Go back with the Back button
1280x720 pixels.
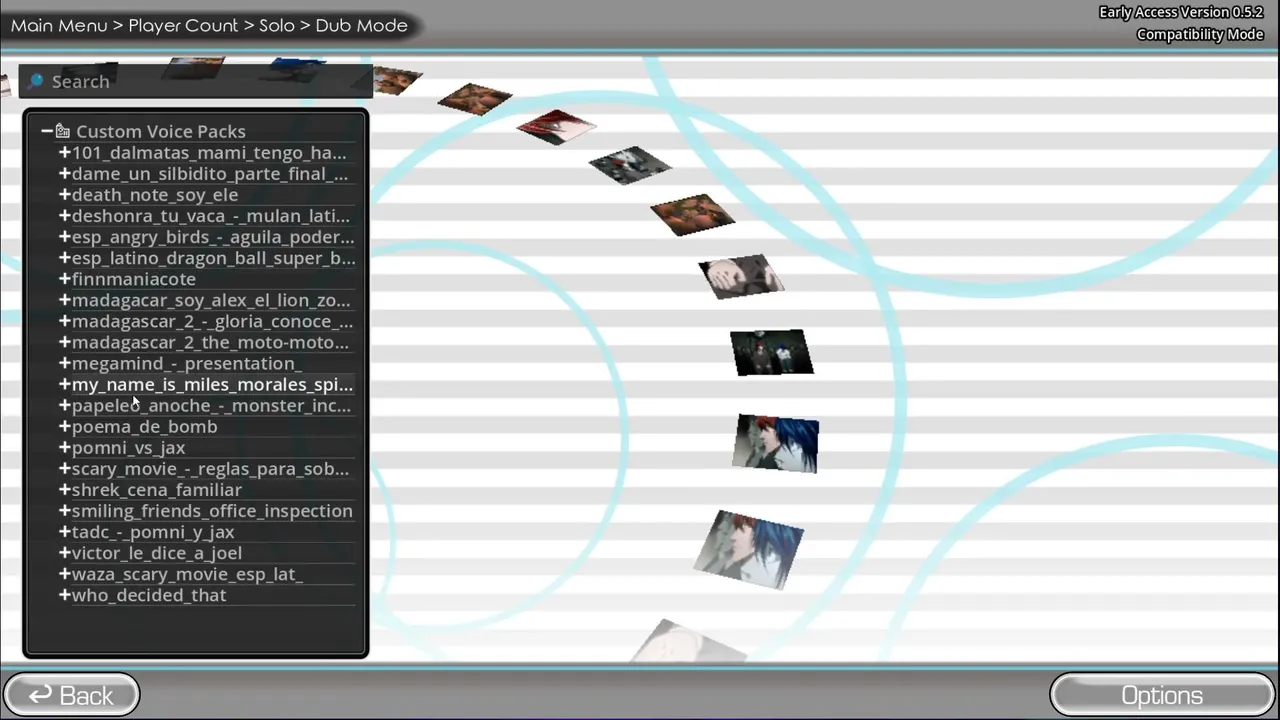click(71, 695)
